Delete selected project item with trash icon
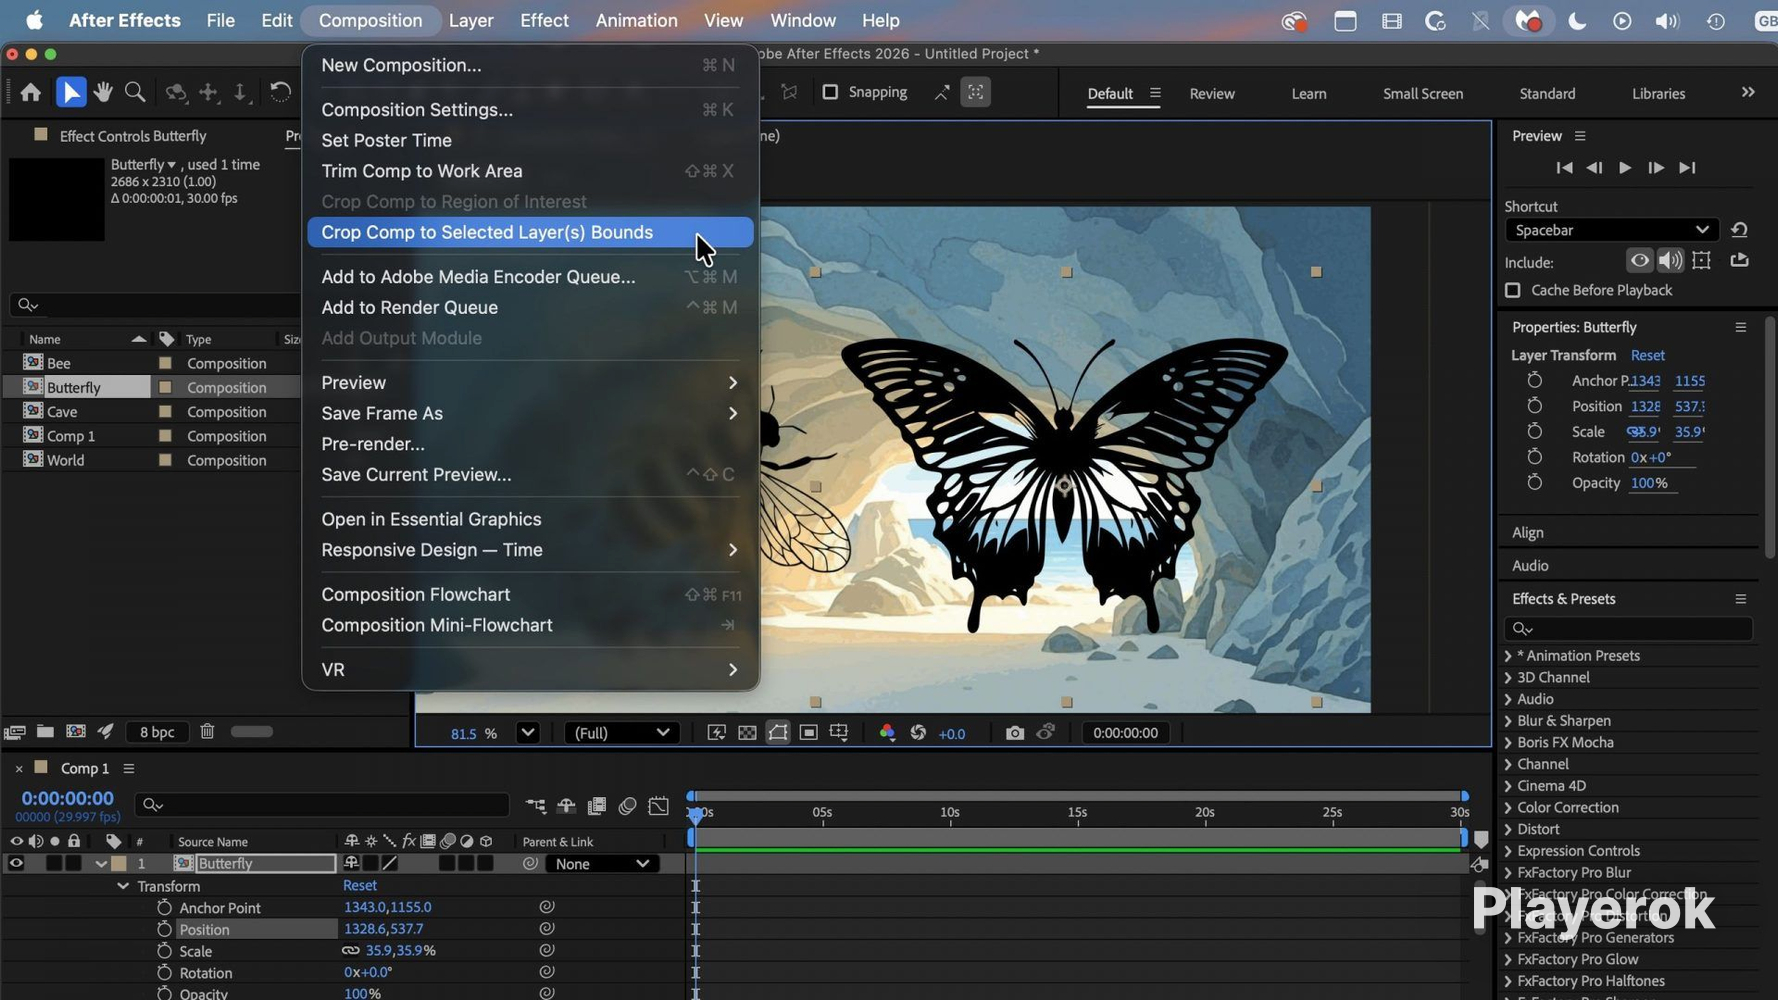The width and height of the screenshot is (1778, 1000). pos(207,731)
